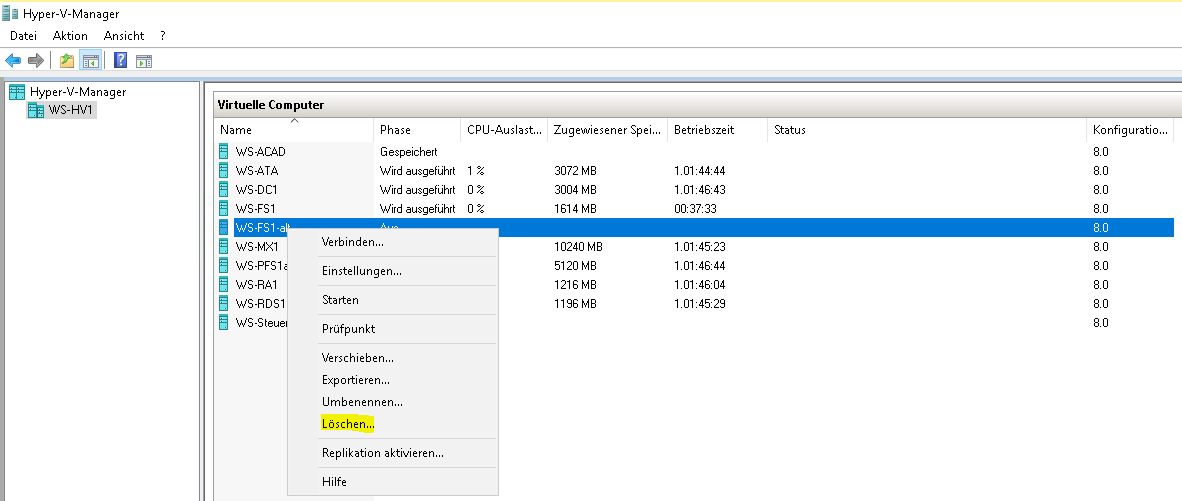Open the blue Help question mark icon
The height and width of the screenshot is (501, 1182).
pos(120,60)
